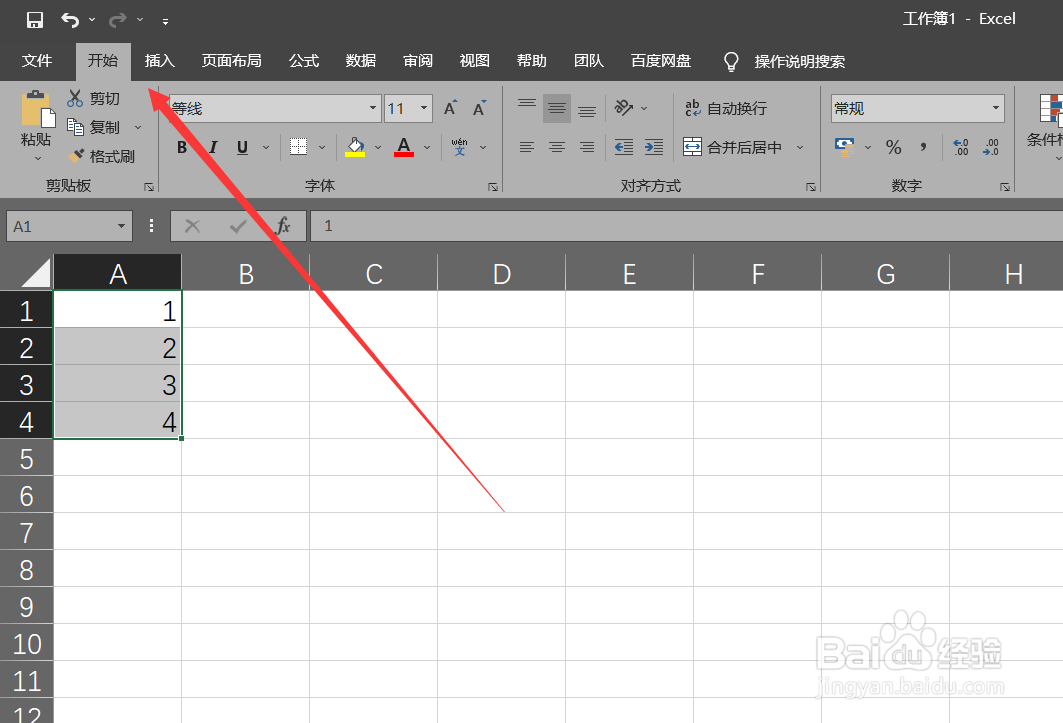Viewport: 1063px width, 723px height.
Task: Open the 百度网盘 tab
Action: coord(661,61)
